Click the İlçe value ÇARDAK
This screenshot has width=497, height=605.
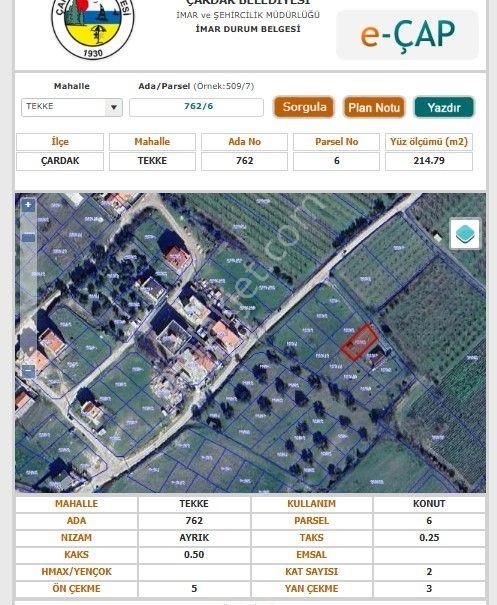60,161
